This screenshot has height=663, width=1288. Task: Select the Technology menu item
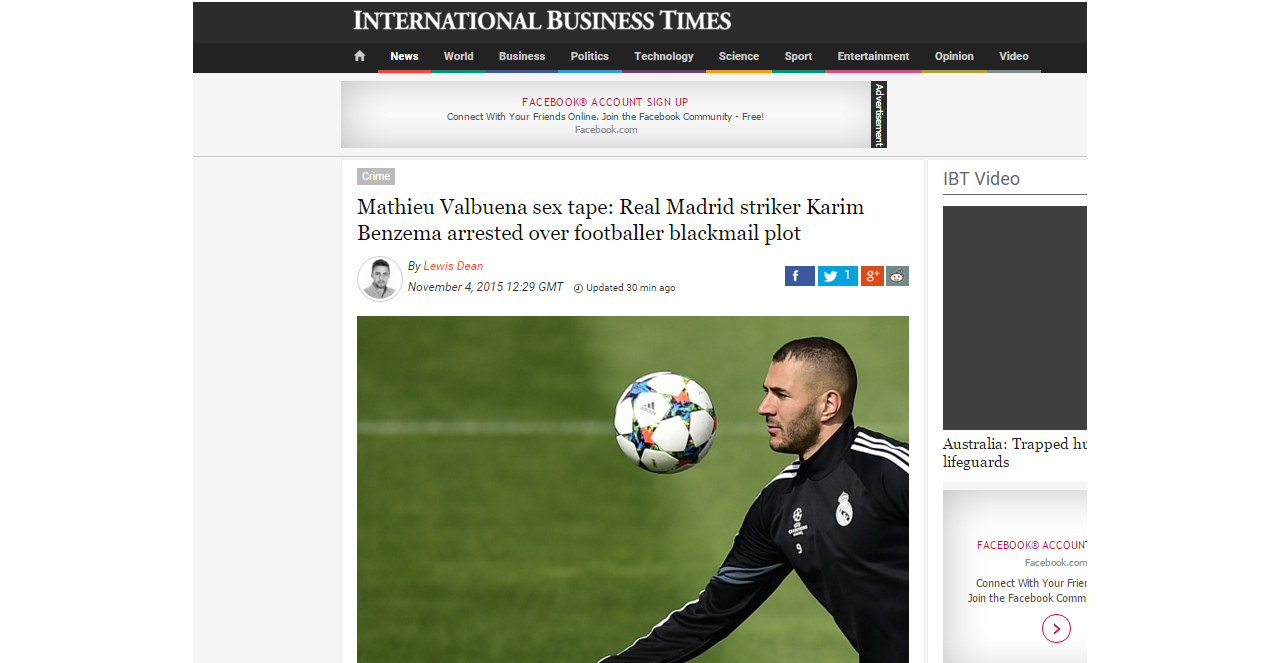point(664,56)
